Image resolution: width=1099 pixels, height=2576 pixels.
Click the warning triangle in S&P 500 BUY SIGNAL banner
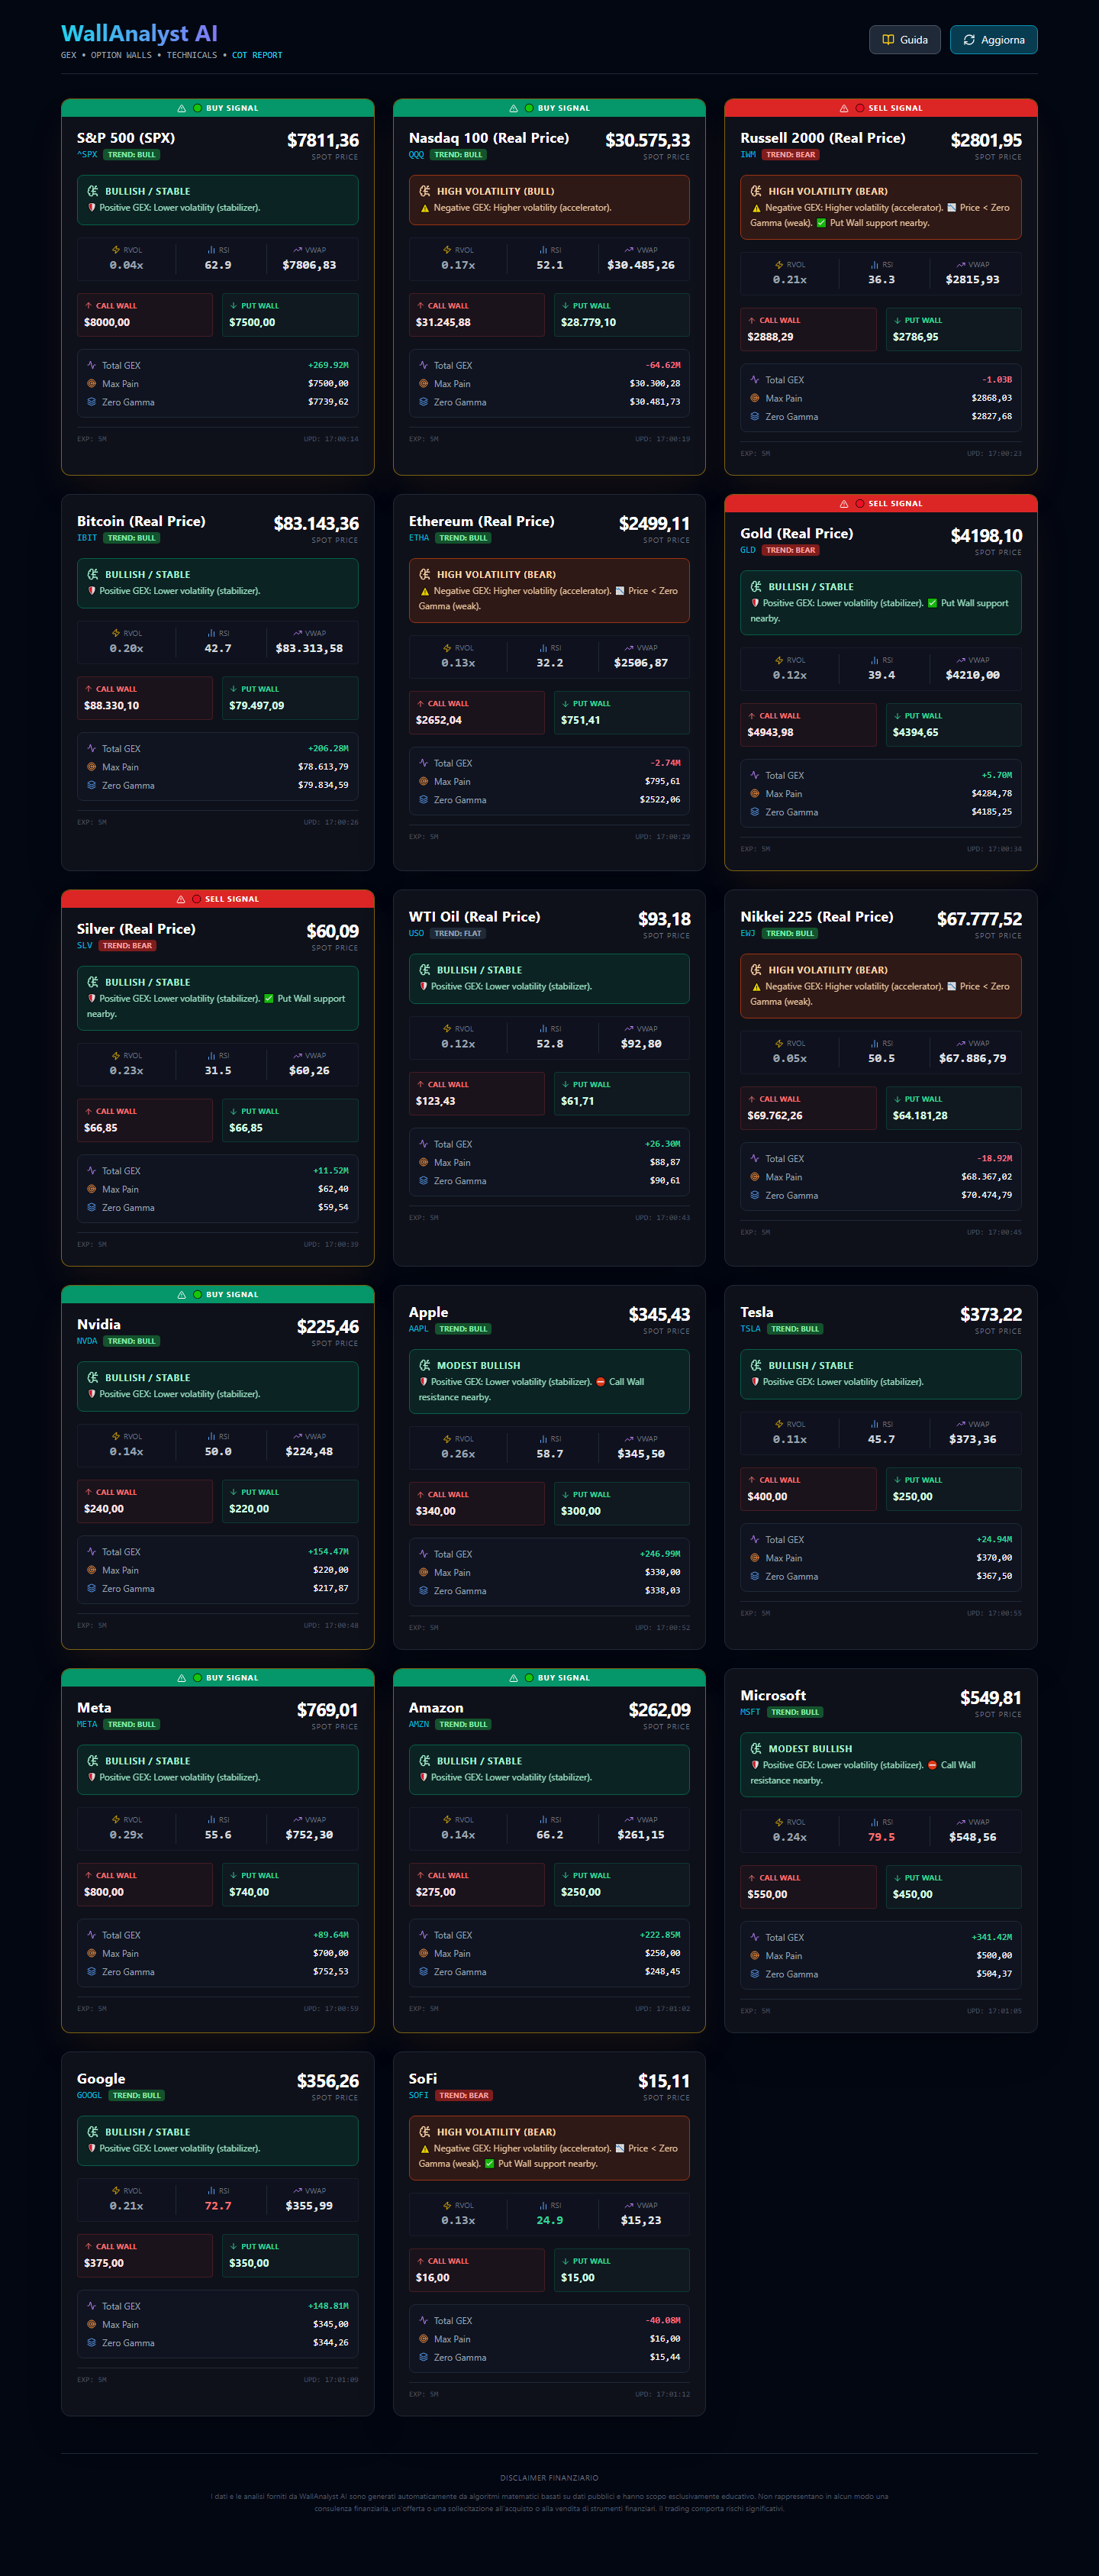(181, 108)
